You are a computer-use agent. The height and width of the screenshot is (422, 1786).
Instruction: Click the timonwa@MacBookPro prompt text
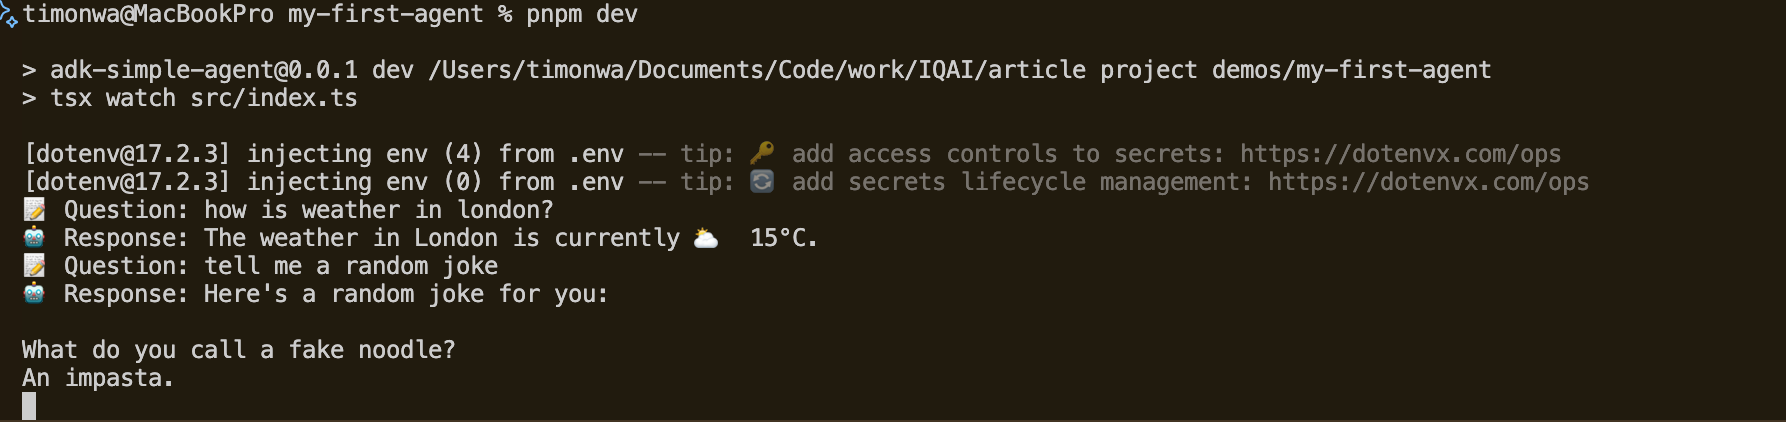pos(148,14)
